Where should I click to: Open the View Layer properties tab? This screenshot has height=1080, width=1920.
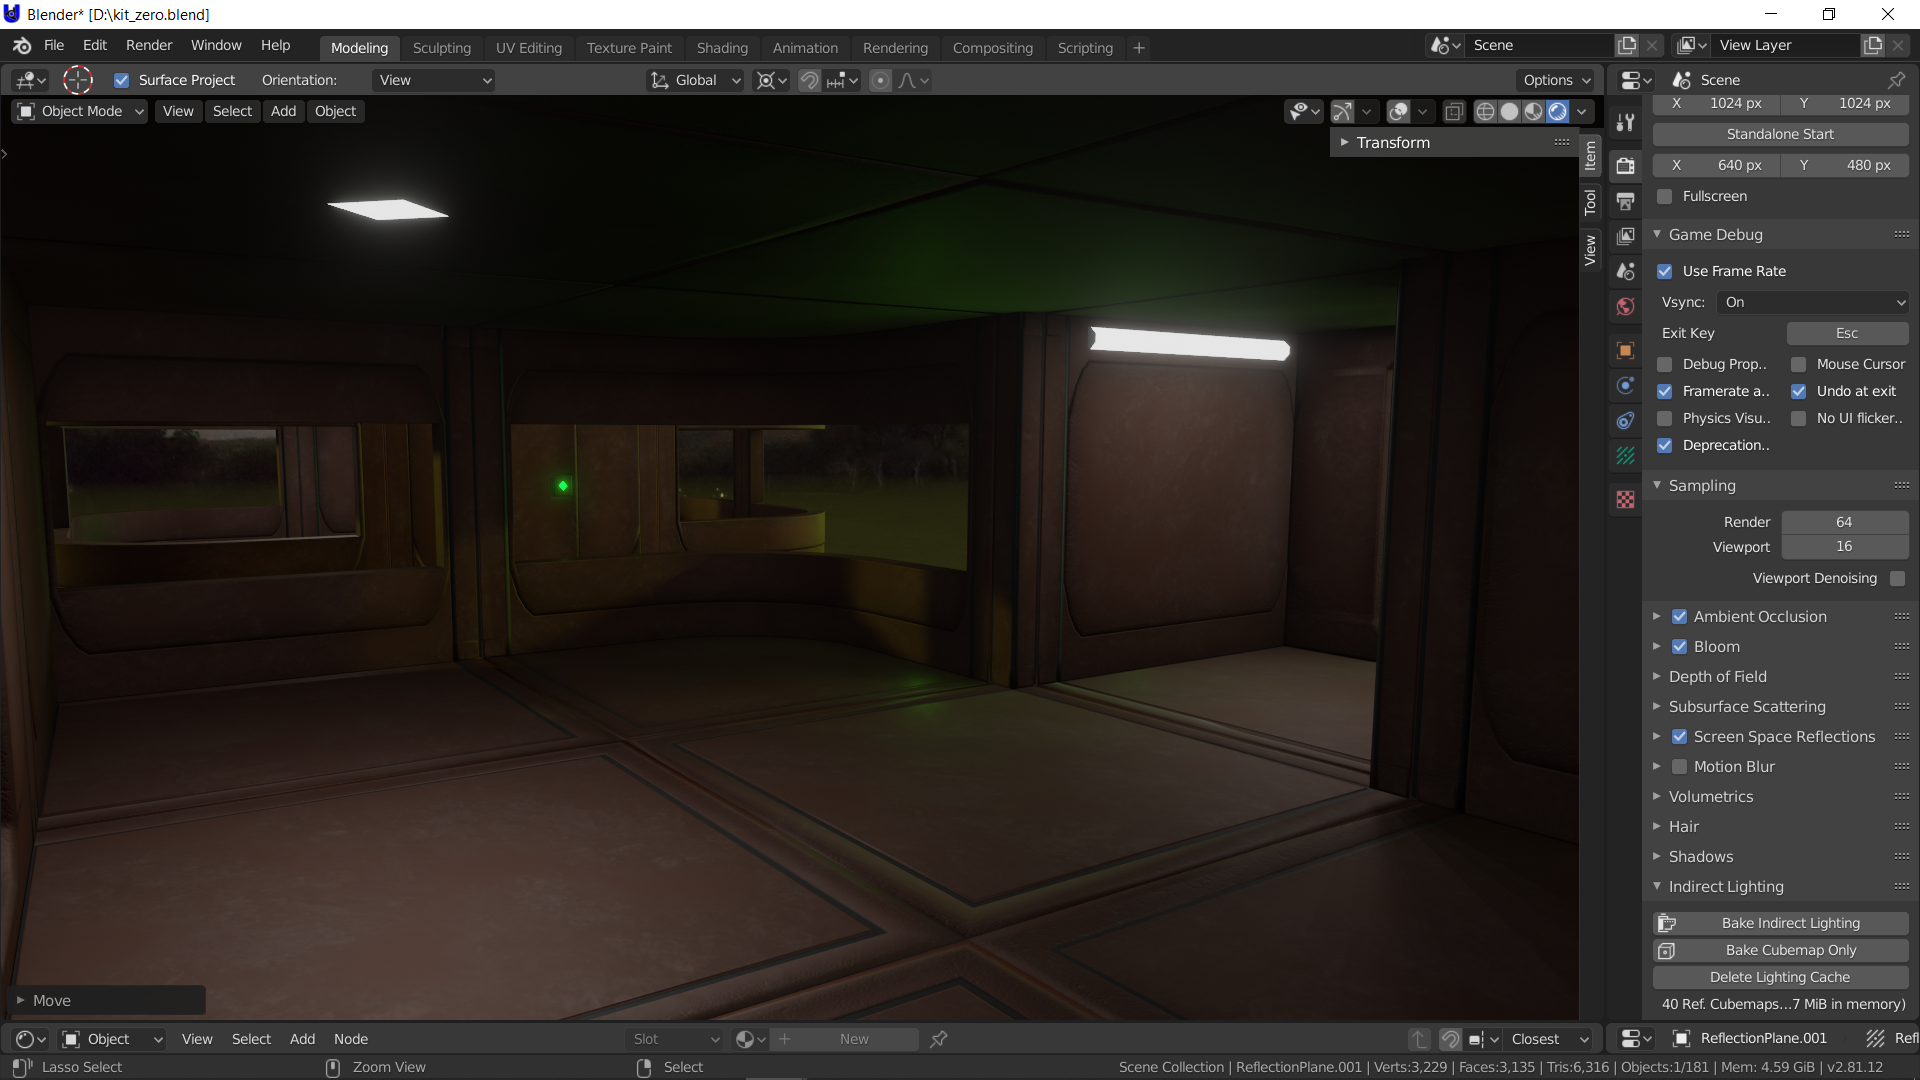(1626, 236)
